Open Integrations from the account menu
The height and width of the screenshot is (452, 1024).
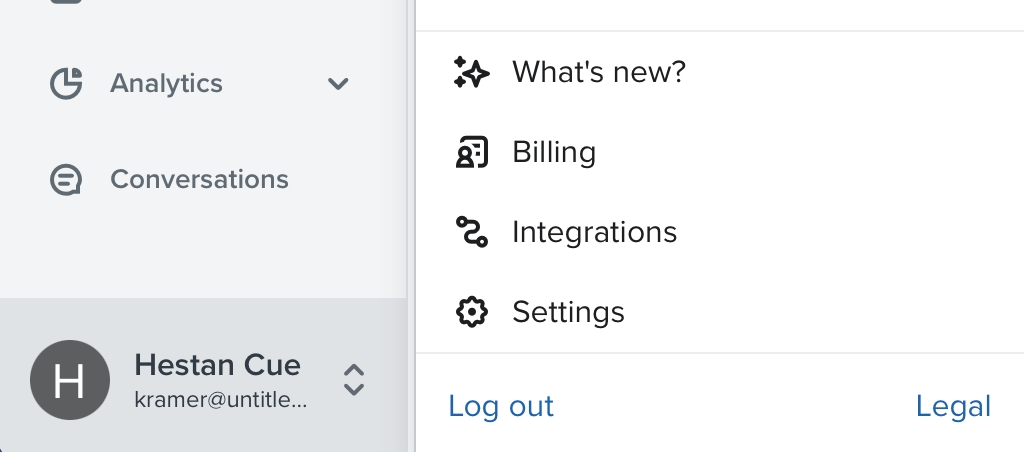[594, 233]
